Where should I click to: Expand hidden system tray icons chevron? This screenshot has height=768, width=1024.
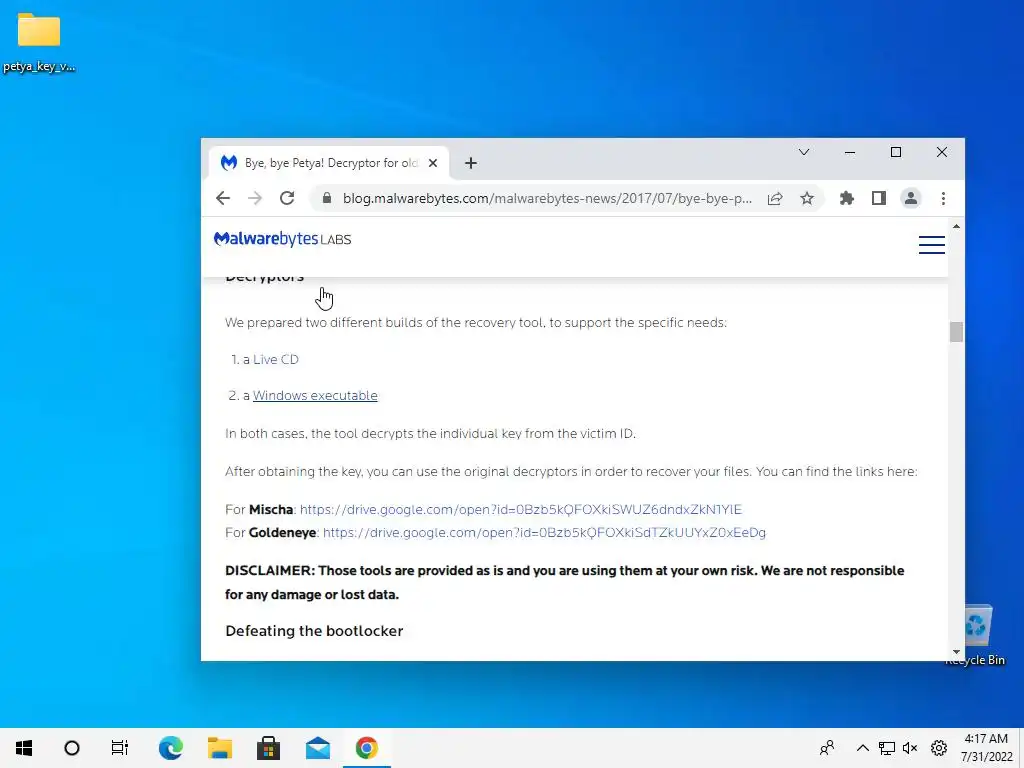point(863,748)
